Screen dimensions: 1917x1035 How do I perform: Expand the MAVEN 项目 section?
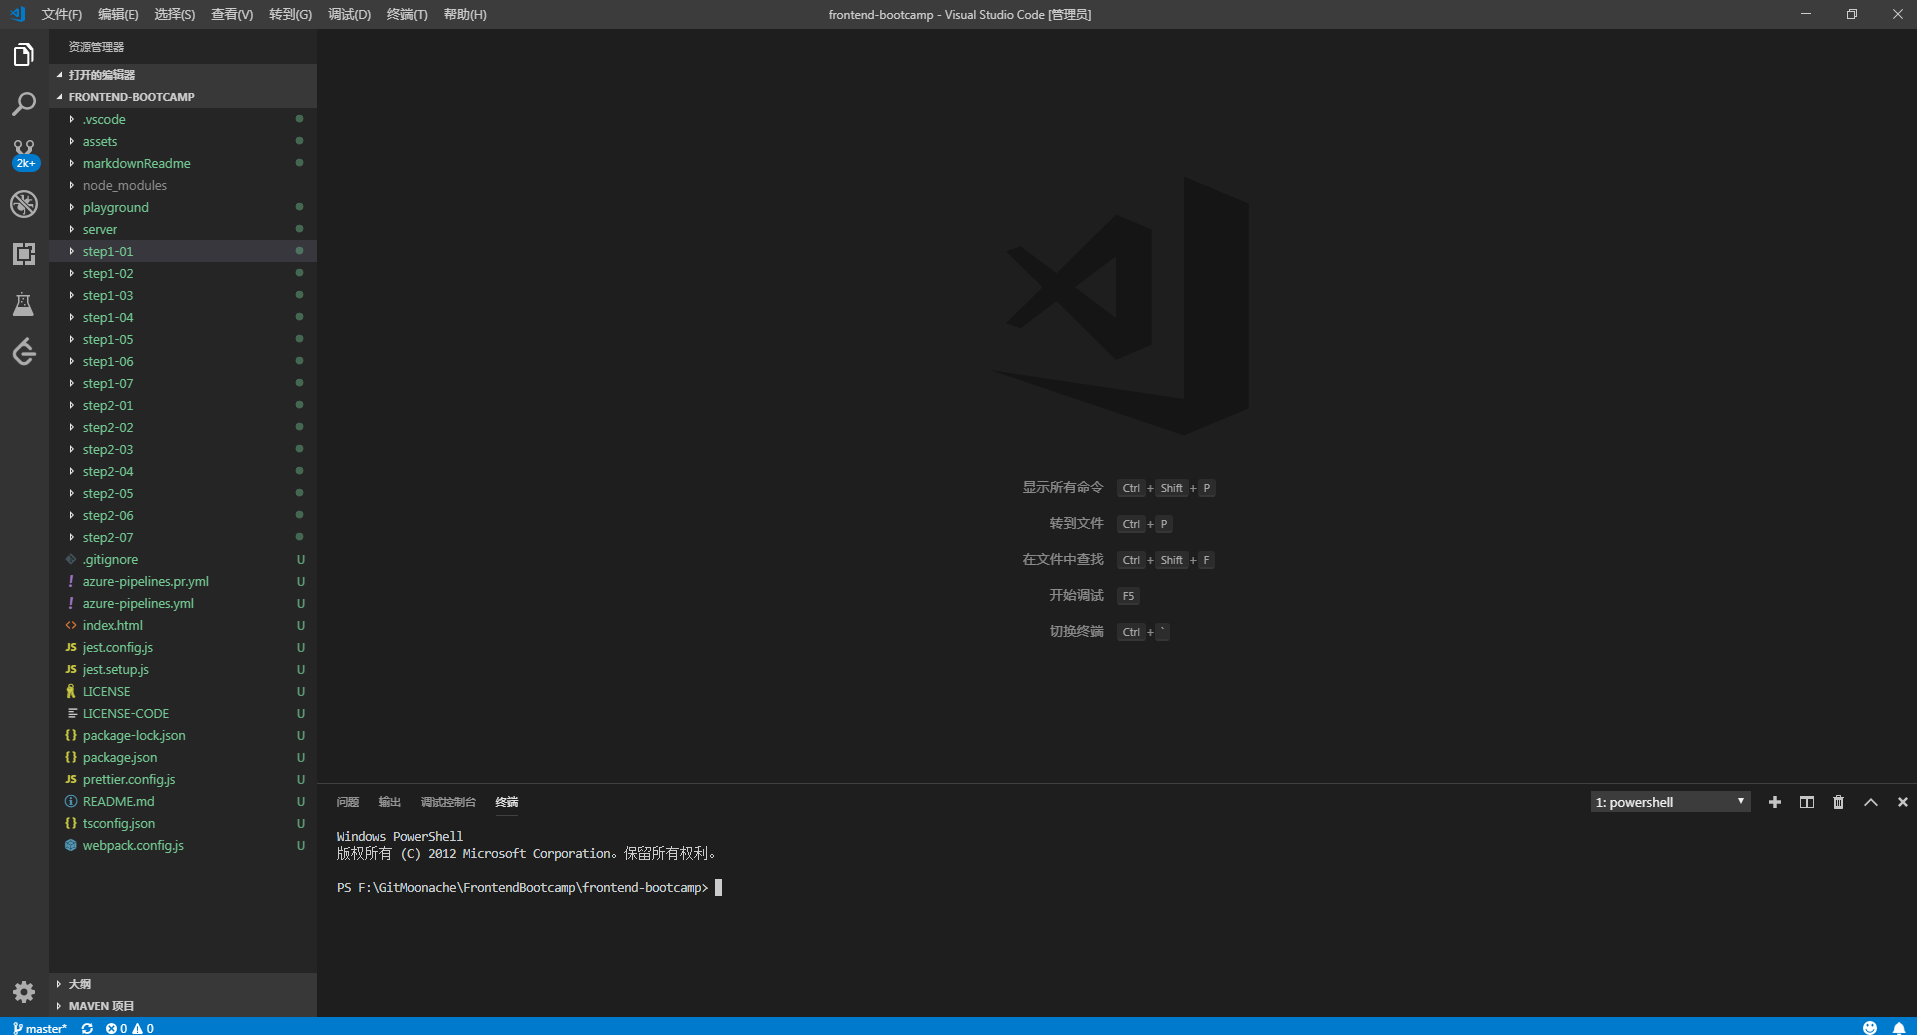[183, 1006]
